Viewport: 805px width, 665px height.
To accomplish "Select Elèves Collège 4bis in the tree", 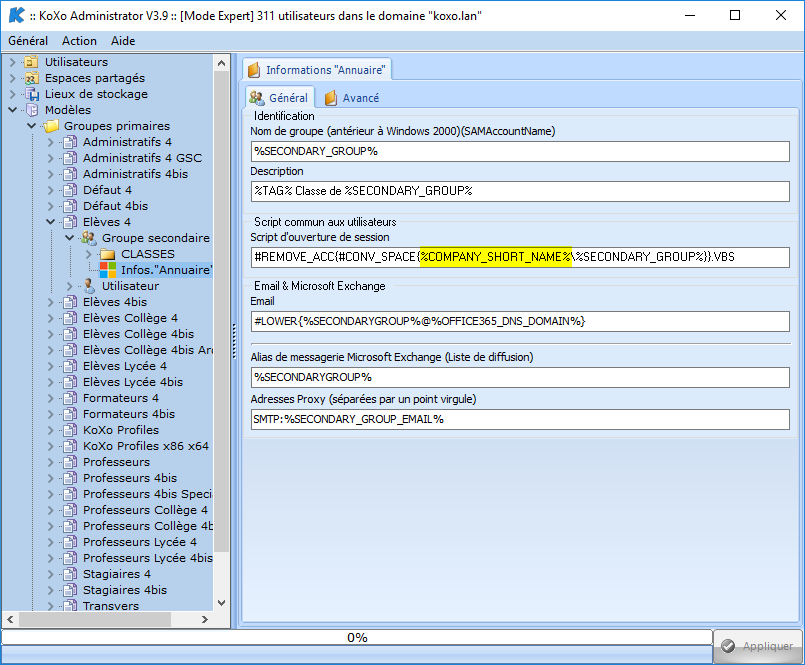I will (x=139, y=334).
